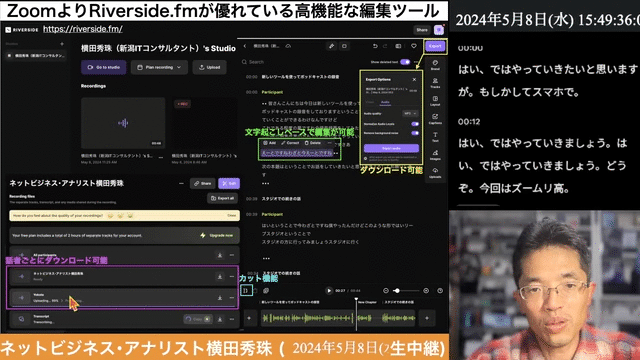Open the Captions panel icon
This screenshot has height=360, width=640.
click(x=435, y=119)
